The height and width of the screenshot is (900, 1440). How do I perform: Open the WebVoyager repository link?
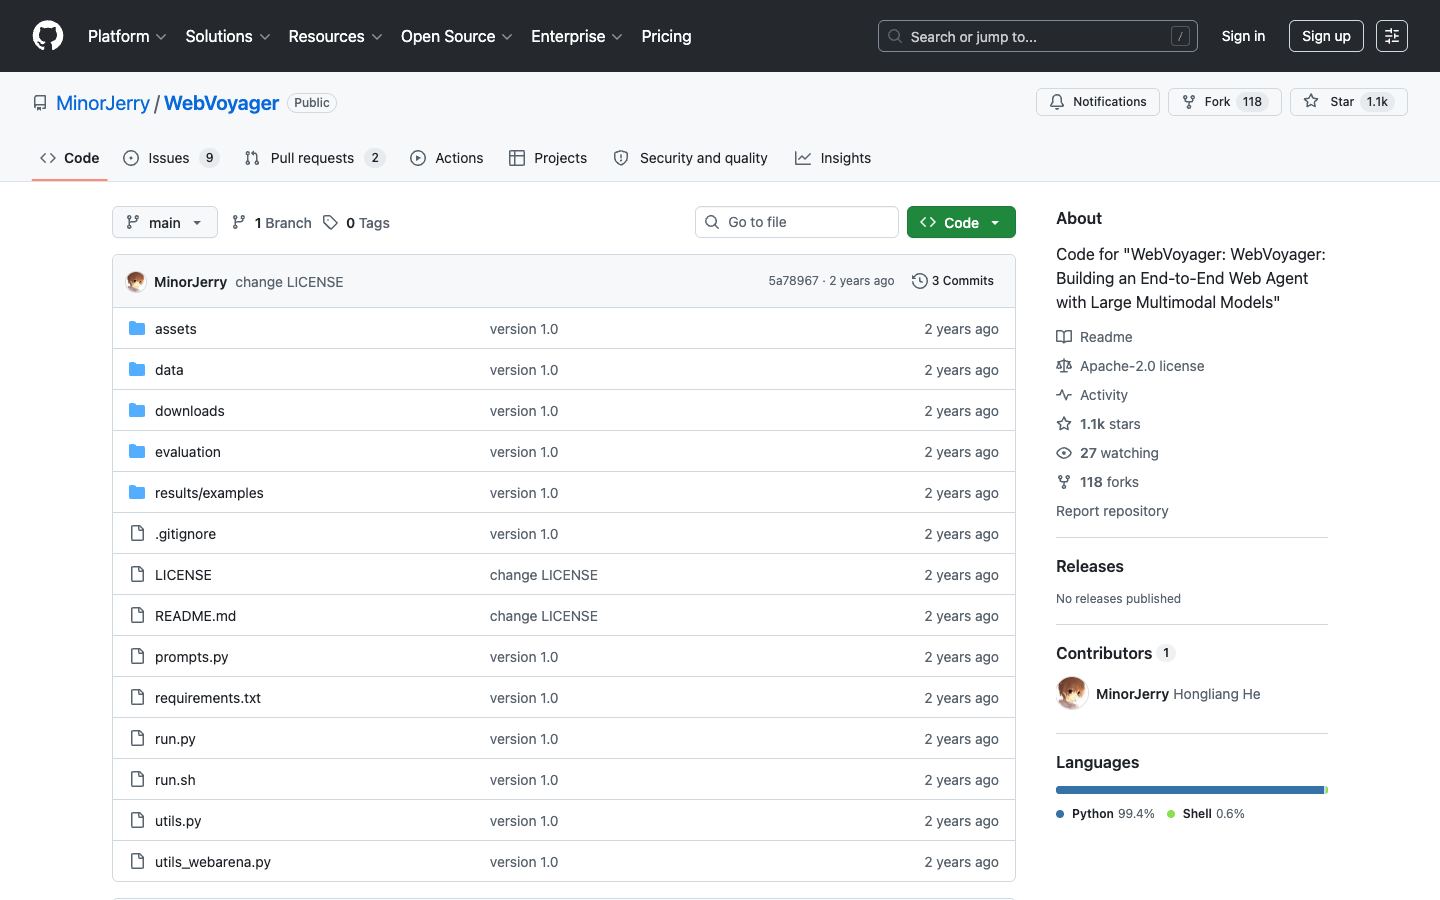coord(221,103)
